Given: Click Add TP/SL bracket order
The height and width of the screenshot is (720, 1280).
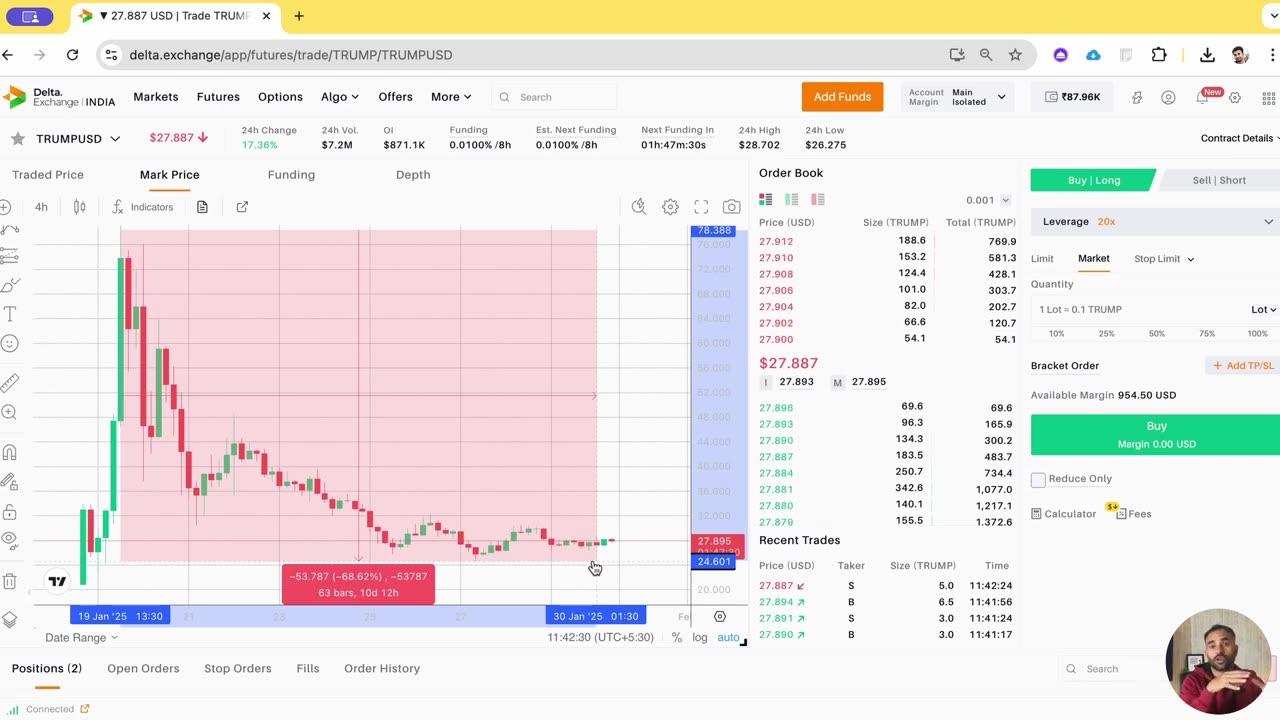Looking at the screenshot, I should pyautogui.click(x=1243, y=366).
